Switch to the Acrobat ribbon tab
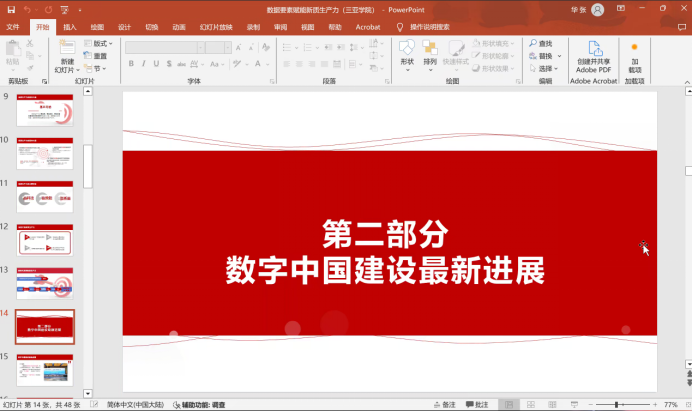The image size is (693, 412). pyautogui.click(x=366, y=27)
